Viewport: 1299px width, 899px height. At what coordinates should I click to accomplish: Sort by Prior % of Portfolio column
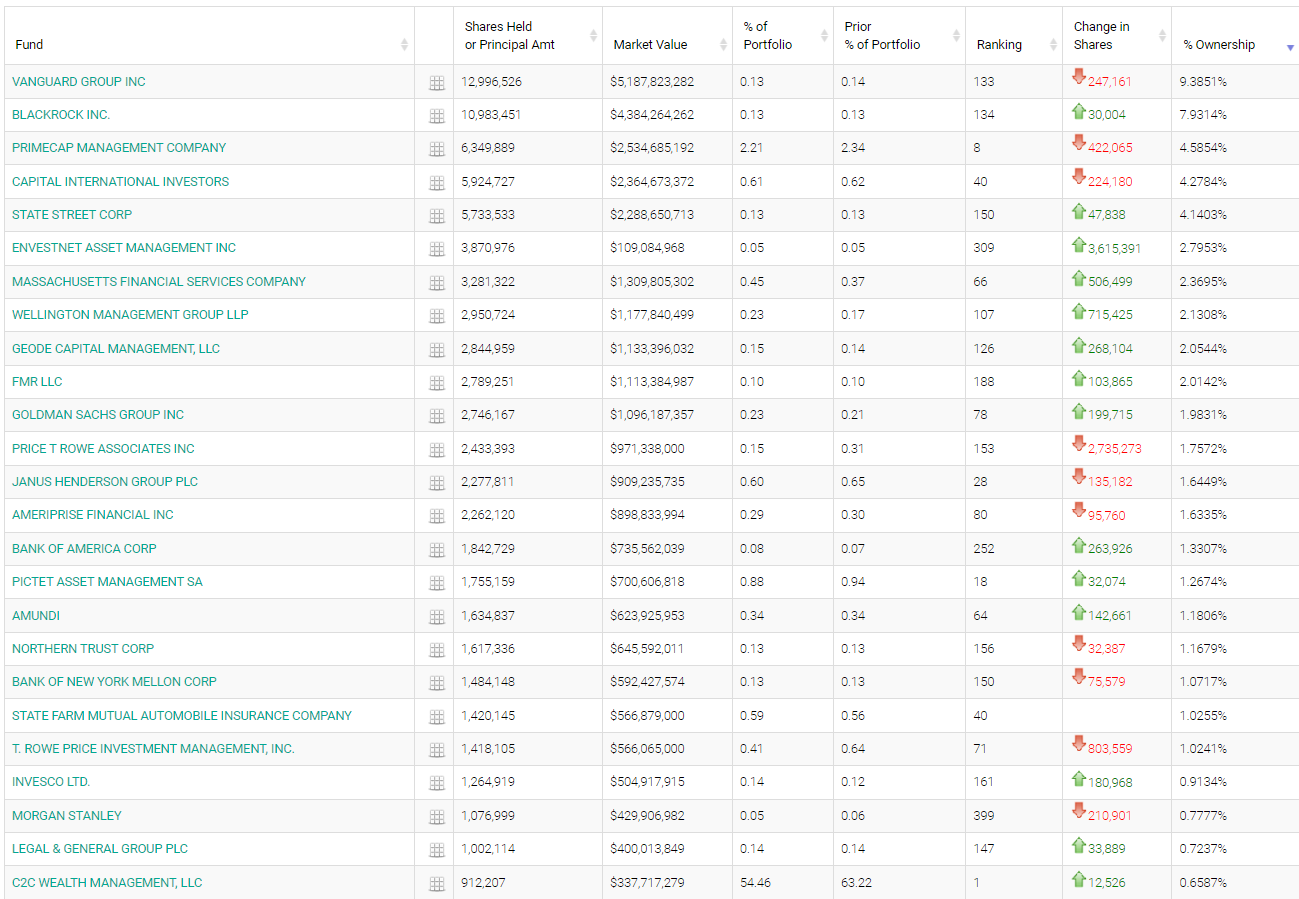click(899, 36)
